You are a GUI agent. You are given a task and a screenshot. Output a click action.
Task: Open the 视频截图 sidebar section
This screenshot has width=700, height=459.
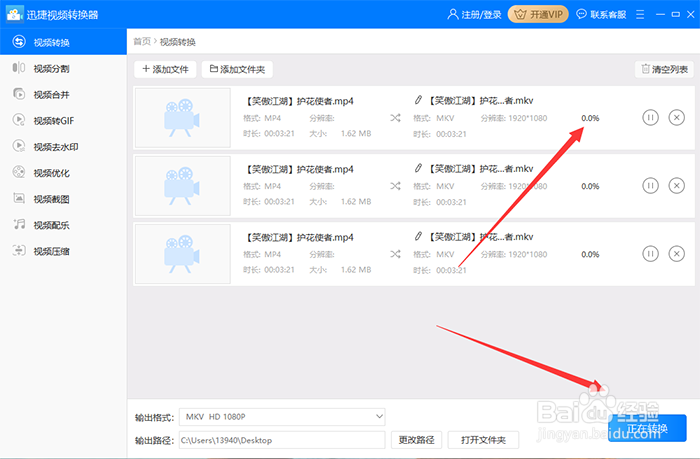click(63, 199)
